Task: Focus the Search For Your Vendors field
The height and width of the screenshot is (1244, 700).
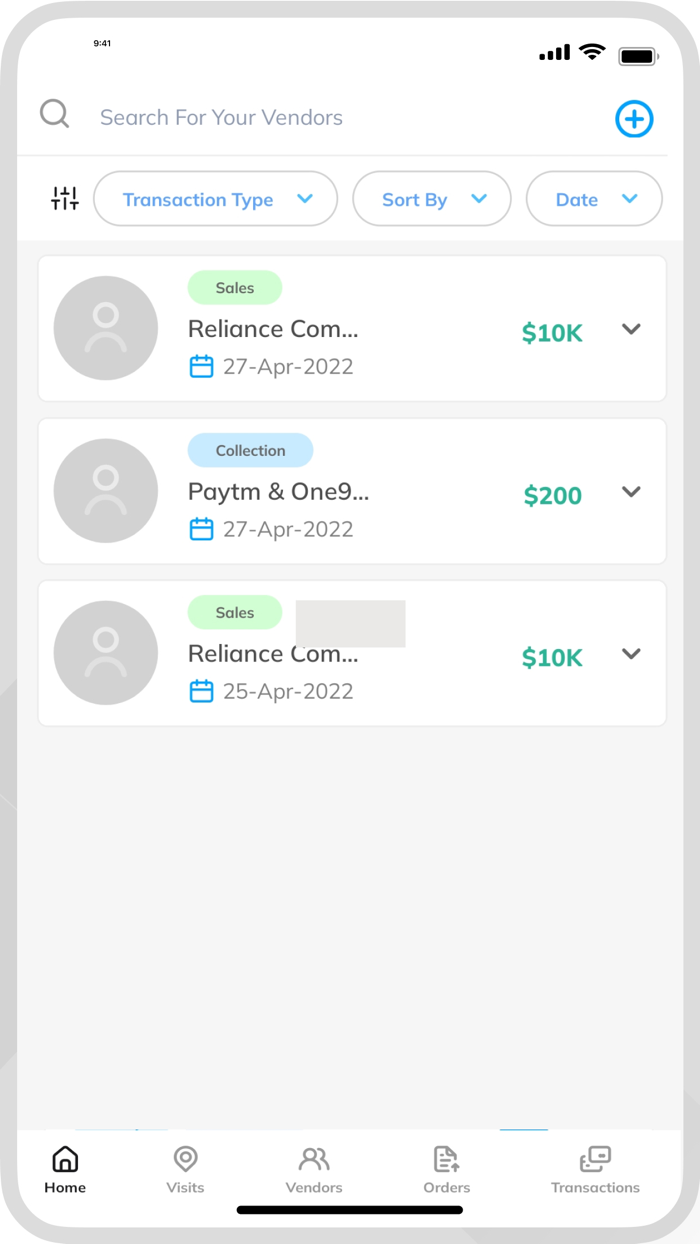Action: pos(340,118)
